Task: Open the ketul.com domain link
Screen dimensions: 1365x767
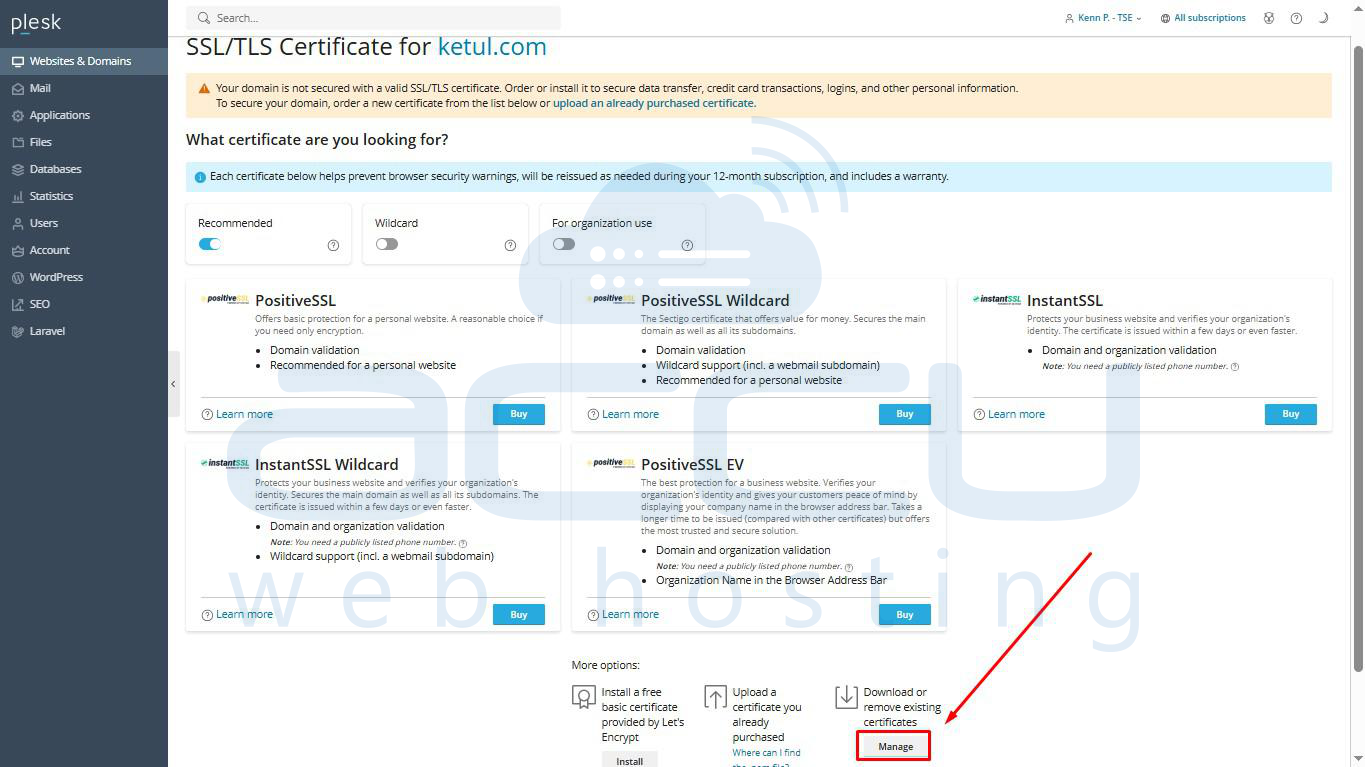Action: [x=492, y=47]
